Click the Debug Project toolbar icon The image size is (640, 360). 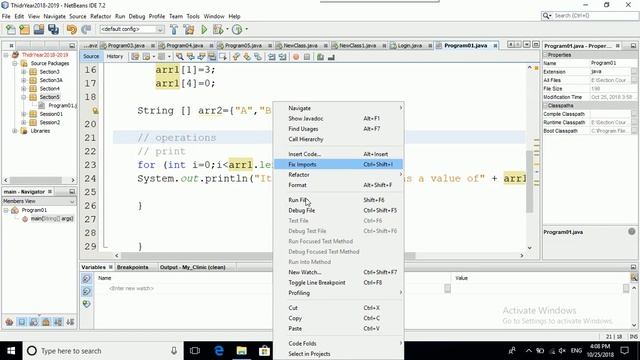[x=218, y=29]
